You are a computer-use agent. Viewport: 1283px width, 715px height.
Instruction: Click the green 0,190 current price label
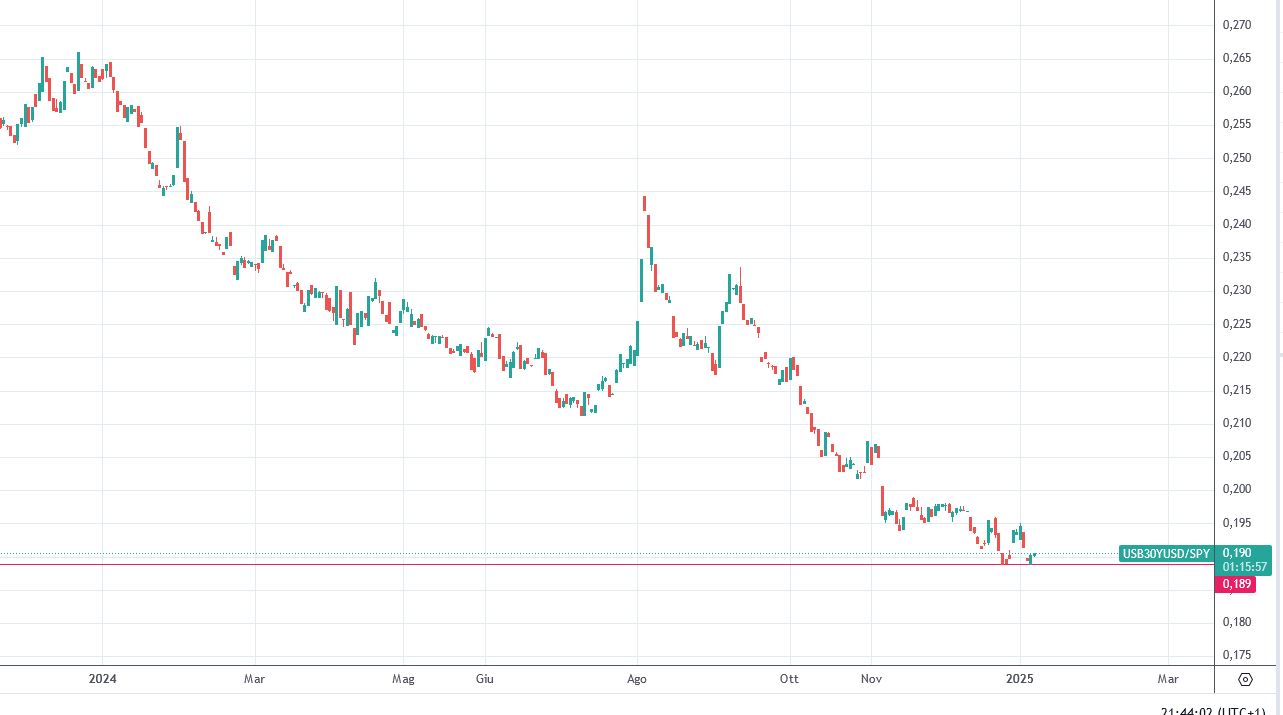point(1244,560)
